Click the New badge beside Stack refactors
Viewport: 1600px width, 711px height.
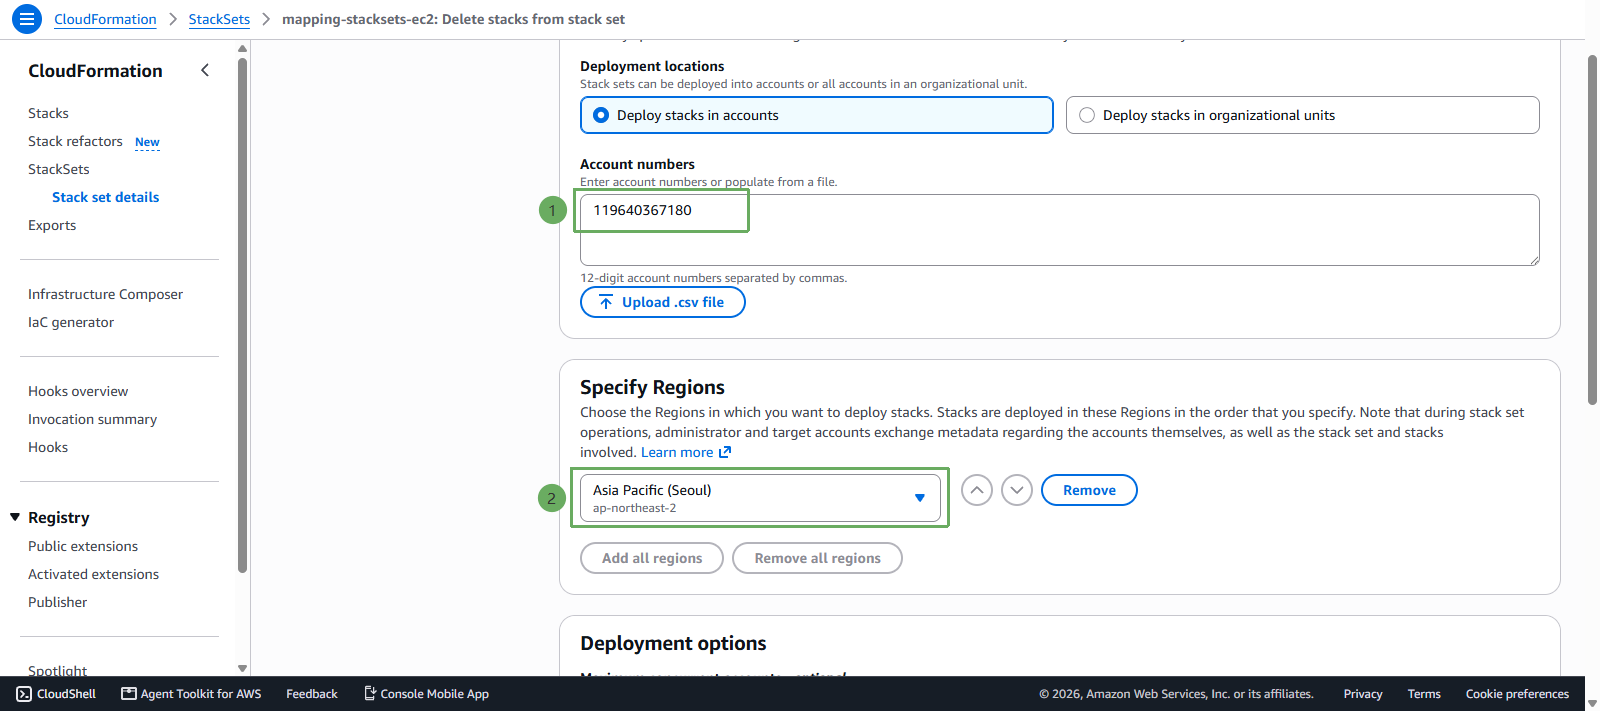click(x=147, y=142)
